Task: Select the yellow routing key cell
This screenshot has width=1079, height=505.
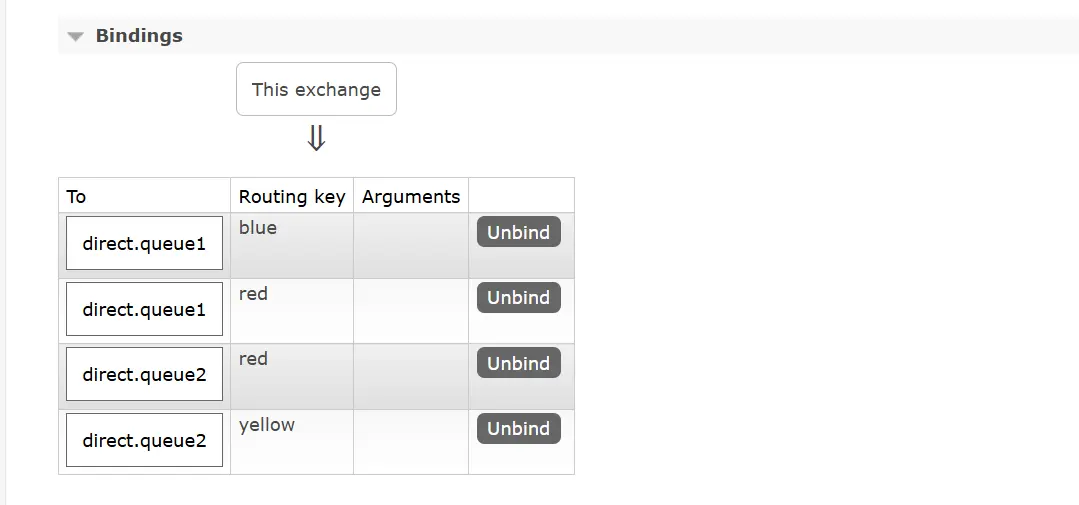Action: (x=267, y=425)
